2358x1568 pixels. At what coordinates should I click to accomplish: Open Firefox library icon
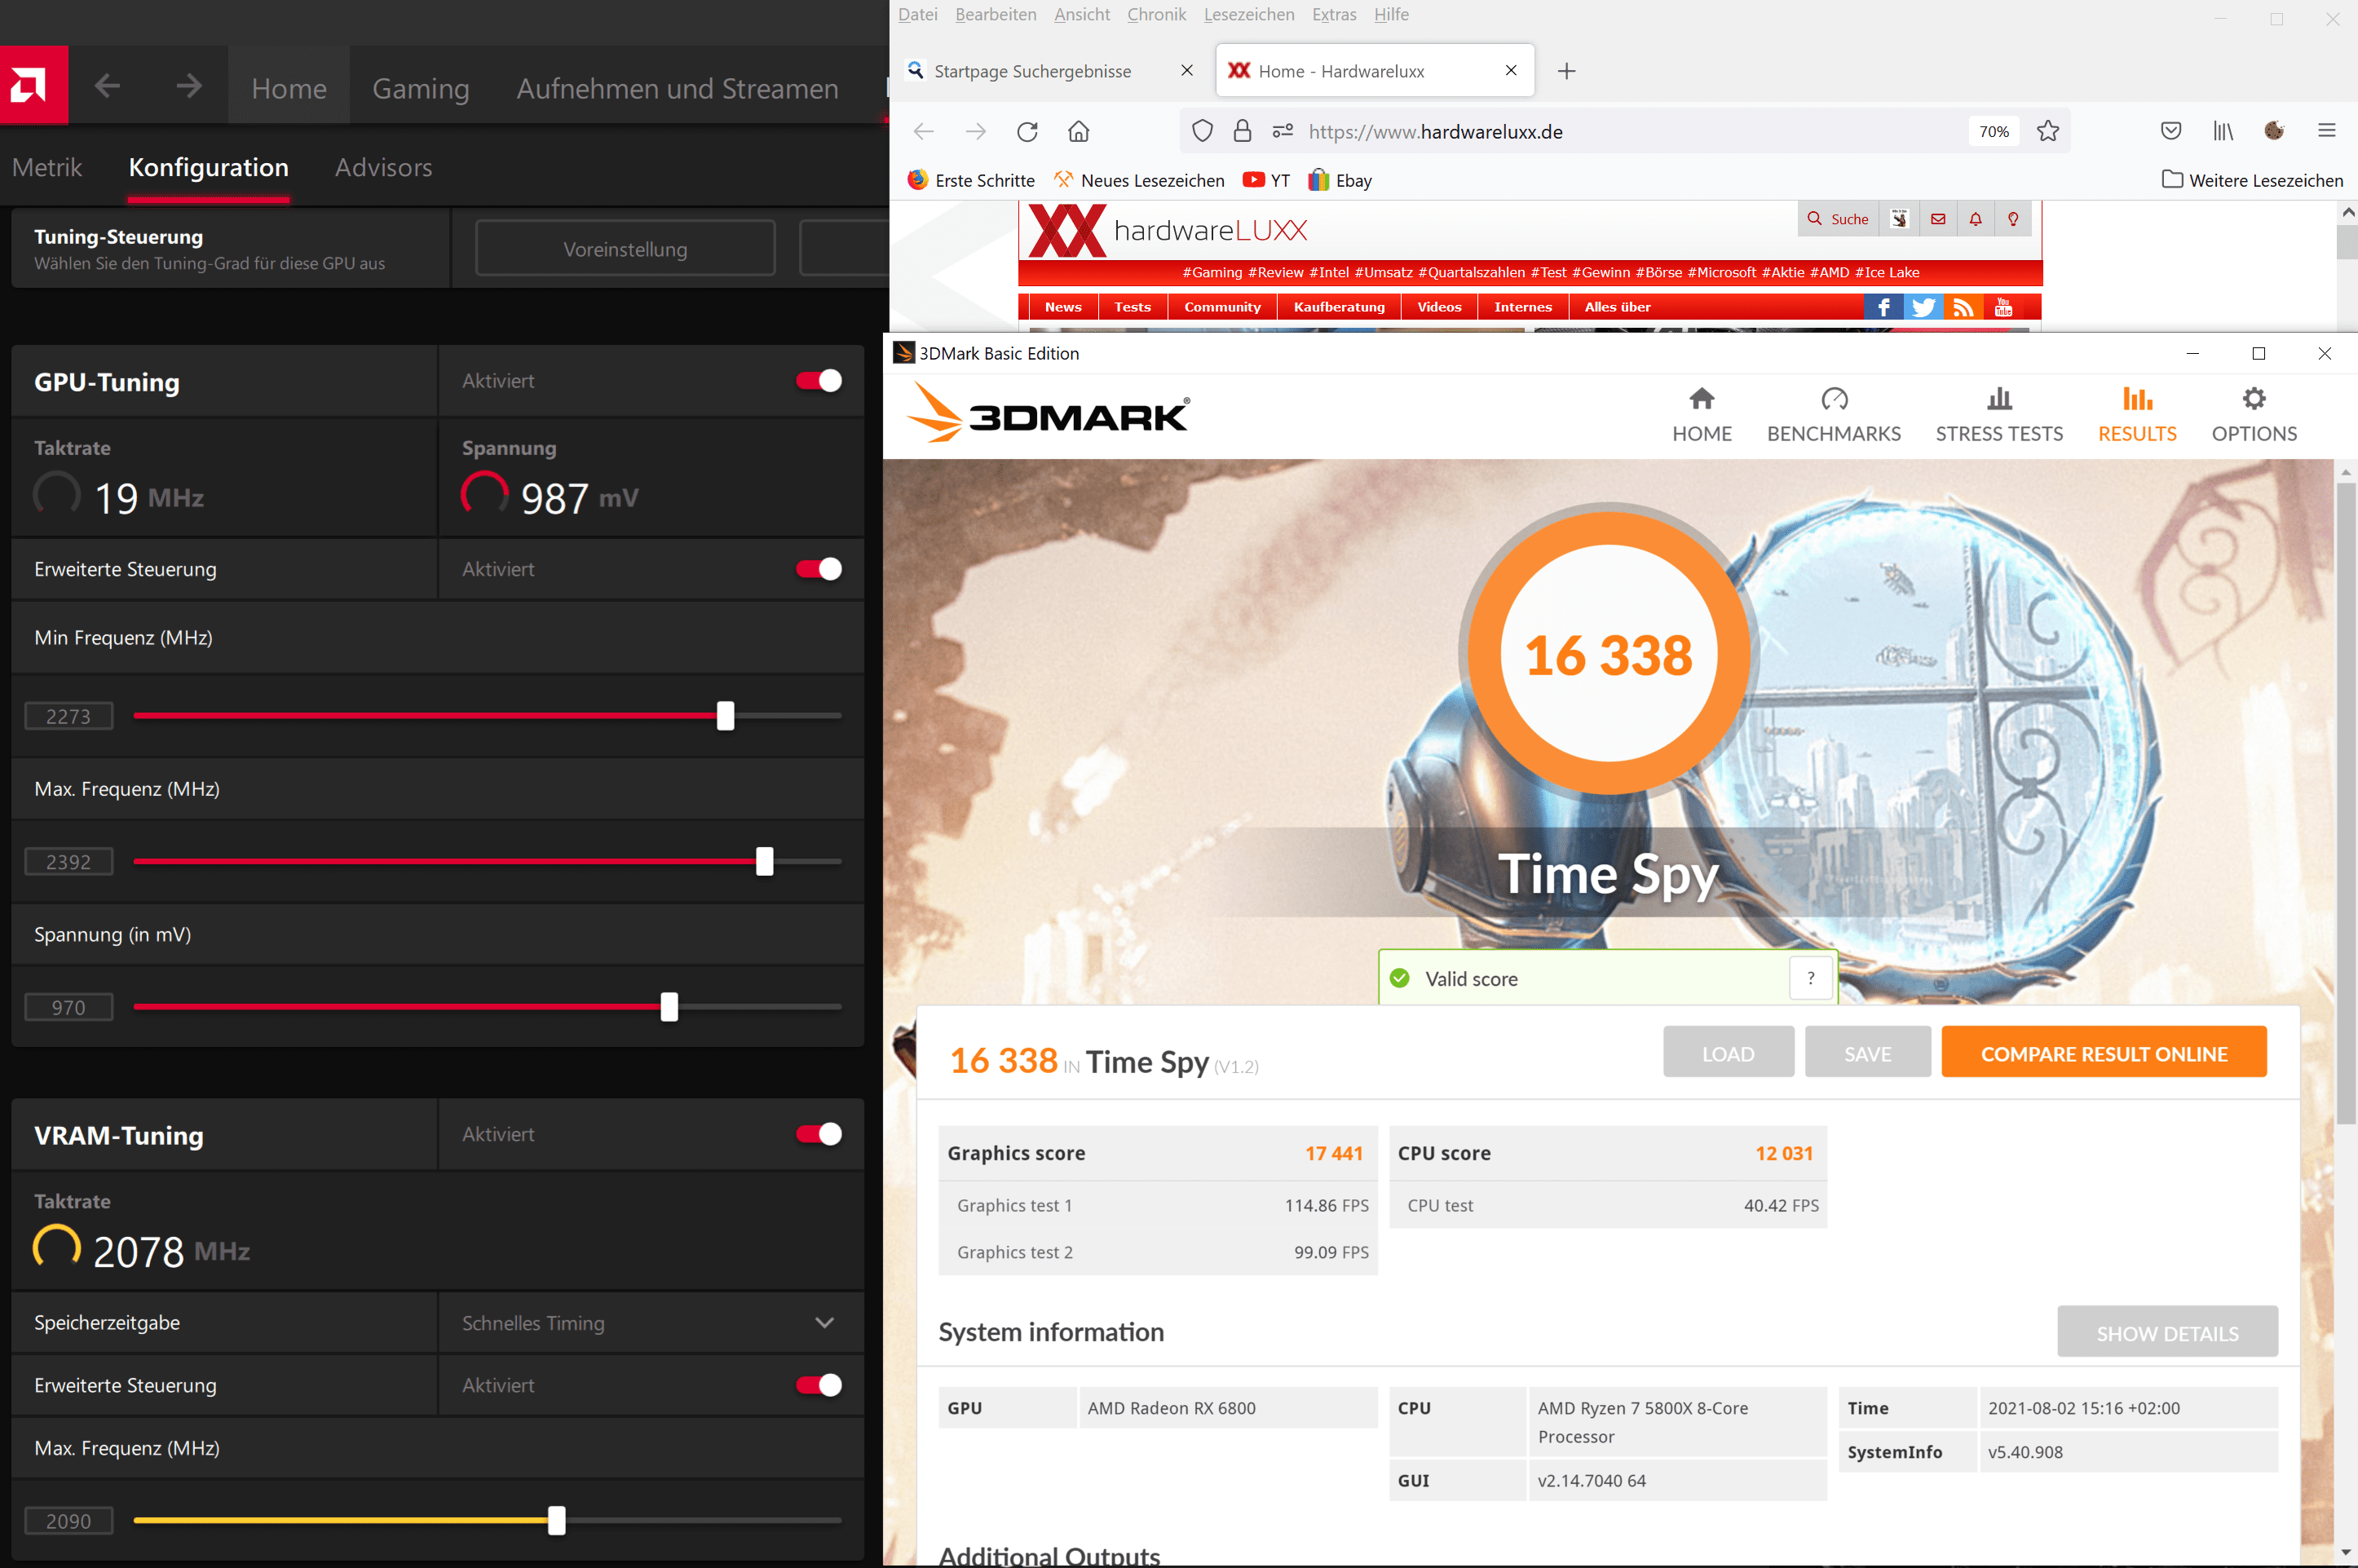pos(2222,131)
